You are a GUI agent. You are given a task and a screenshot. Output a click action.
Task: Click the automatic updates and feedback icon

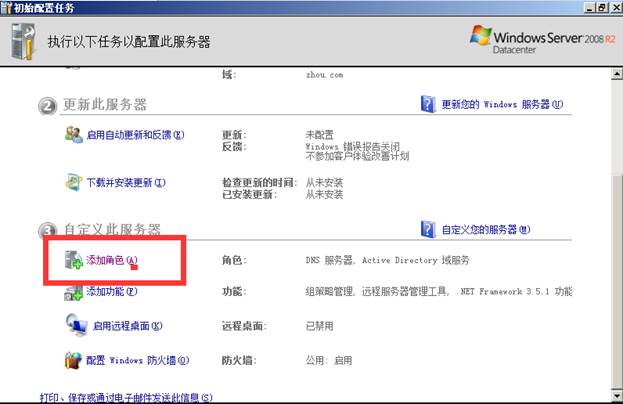(x=74, y=135)
